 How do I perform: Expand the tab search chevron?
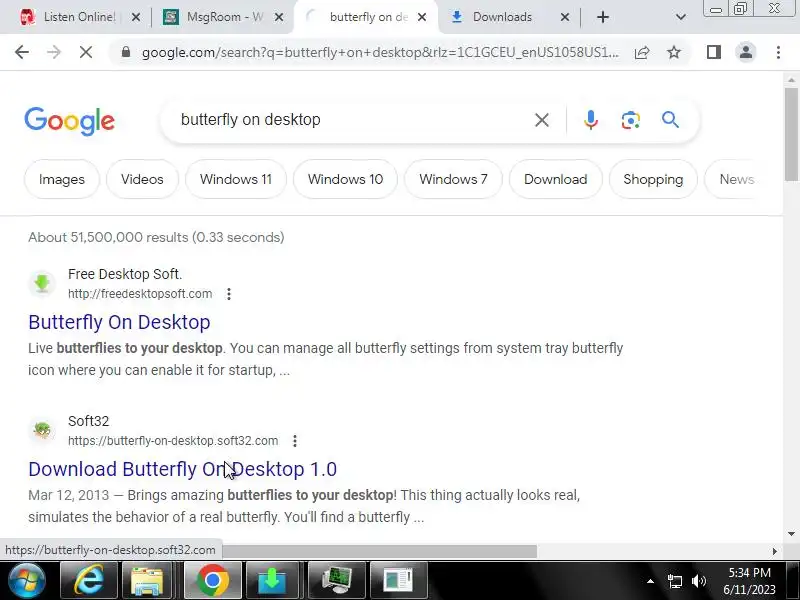pyautogui.click(x=681, y=17)
